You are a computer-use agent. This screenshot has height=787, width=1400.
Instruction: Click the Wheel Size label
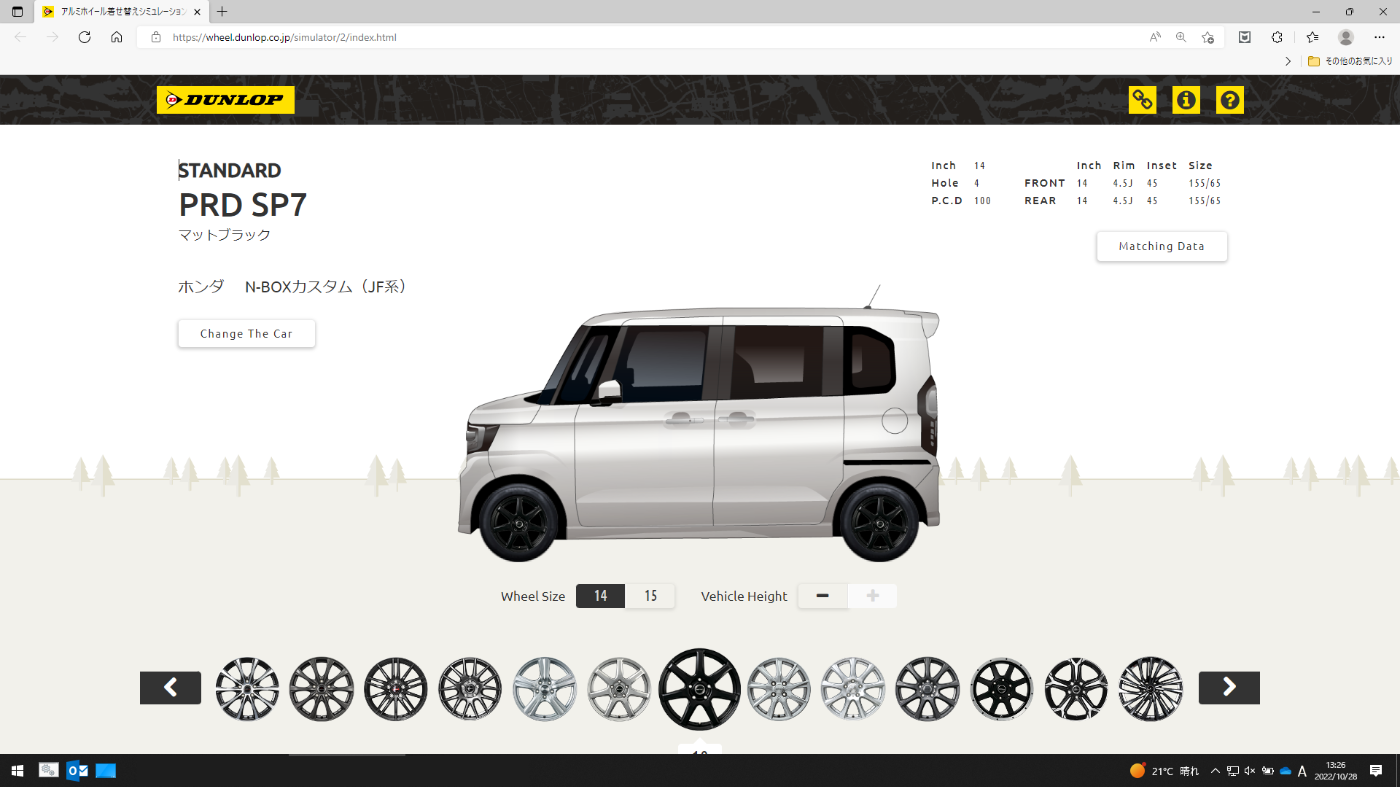tap(533, 596)
